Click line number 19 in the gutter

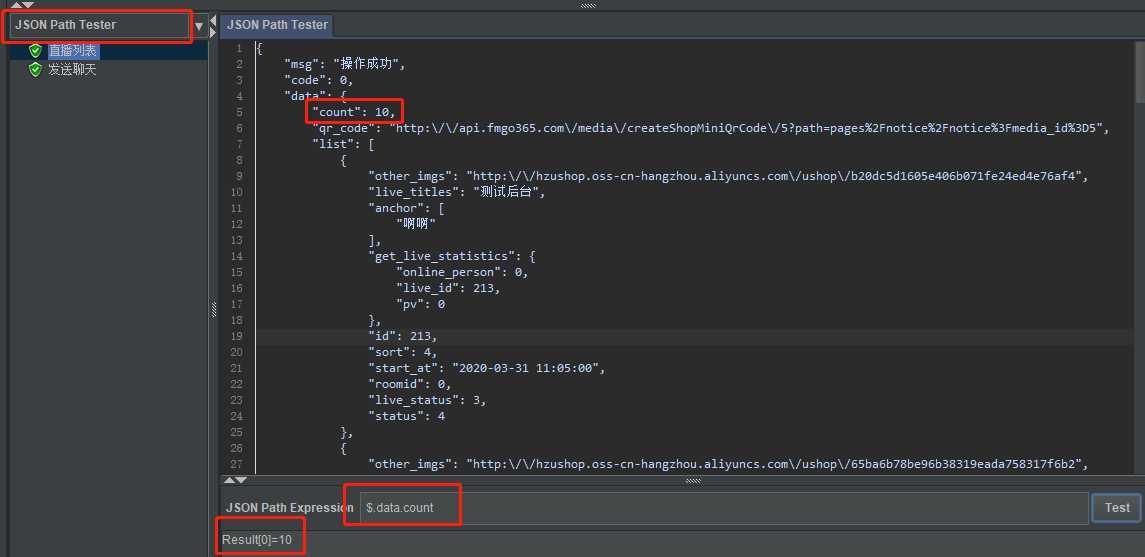tap(236, 336)
